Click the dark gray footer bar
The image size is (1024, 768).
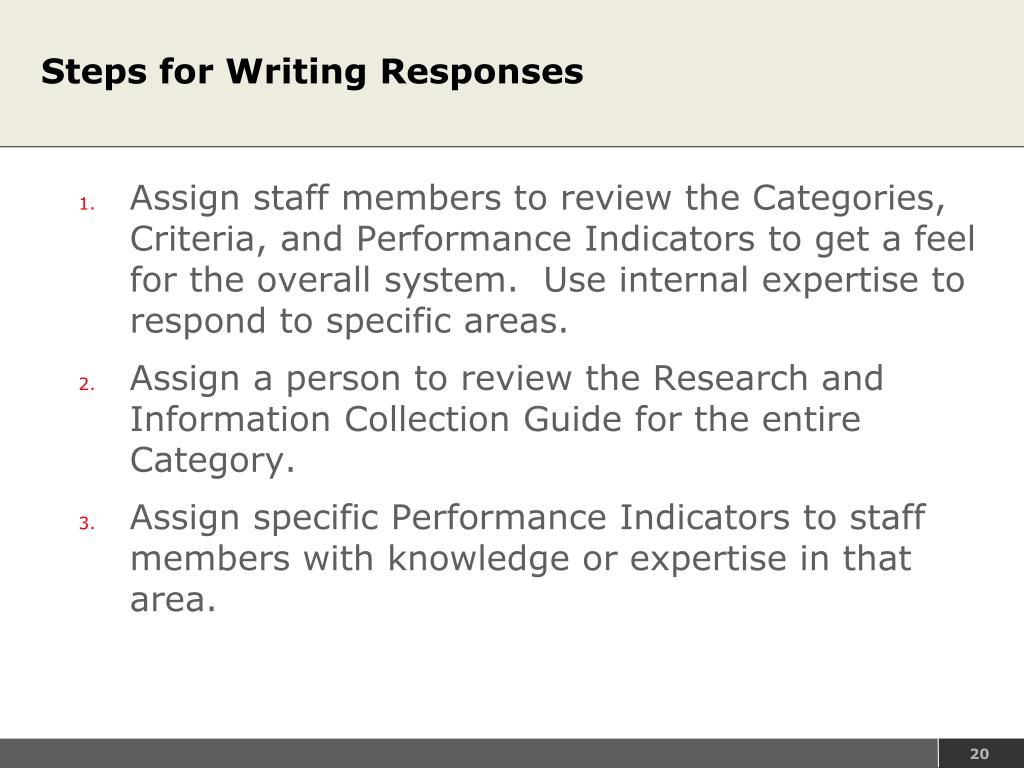tap(468, 754)
